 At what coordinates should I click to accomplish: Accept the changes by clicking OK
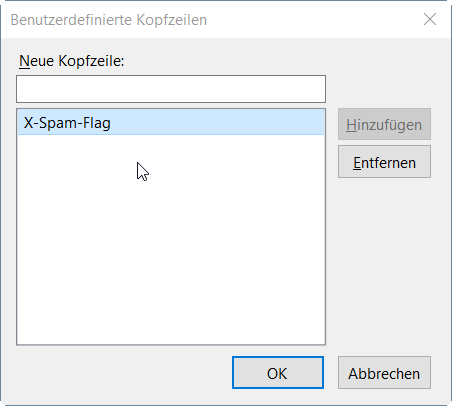pyautogui.click(x=278, y=372)
